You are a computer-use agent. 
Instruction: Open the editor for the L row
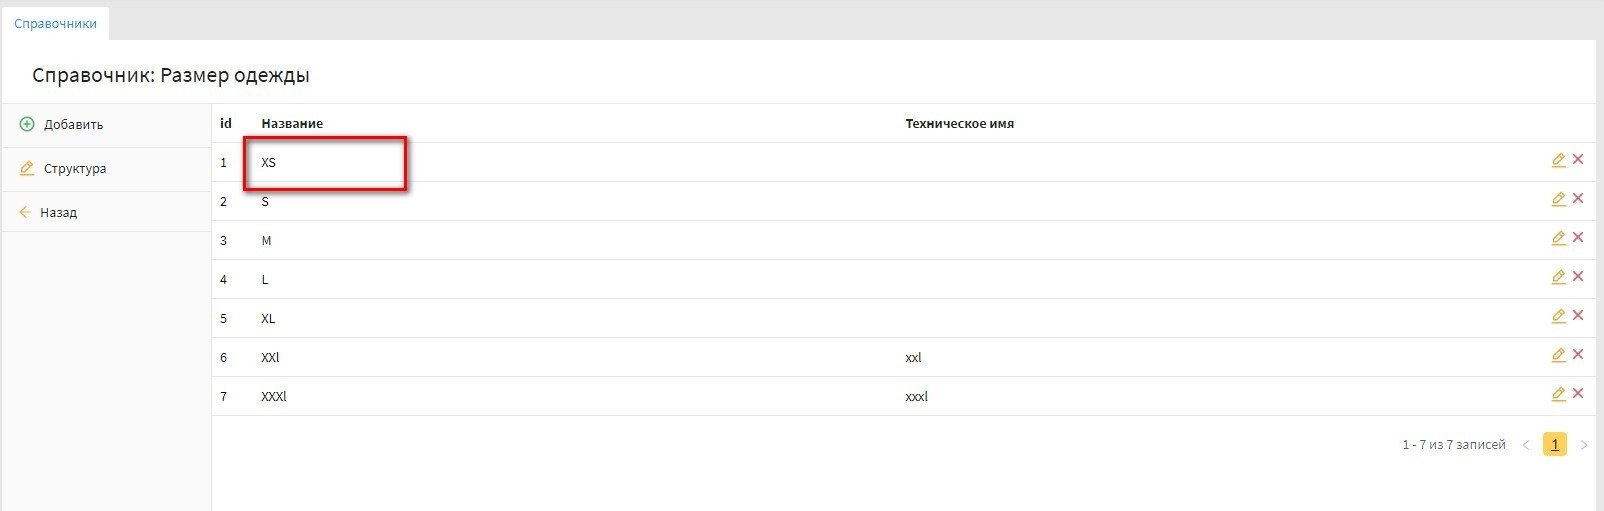pos(1558,277)
